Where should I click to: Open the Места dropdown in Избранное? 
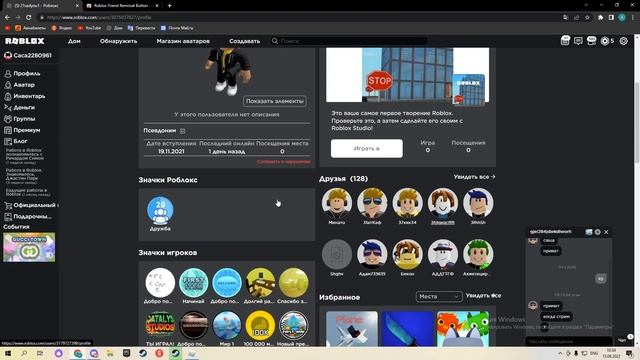[439, 296]
